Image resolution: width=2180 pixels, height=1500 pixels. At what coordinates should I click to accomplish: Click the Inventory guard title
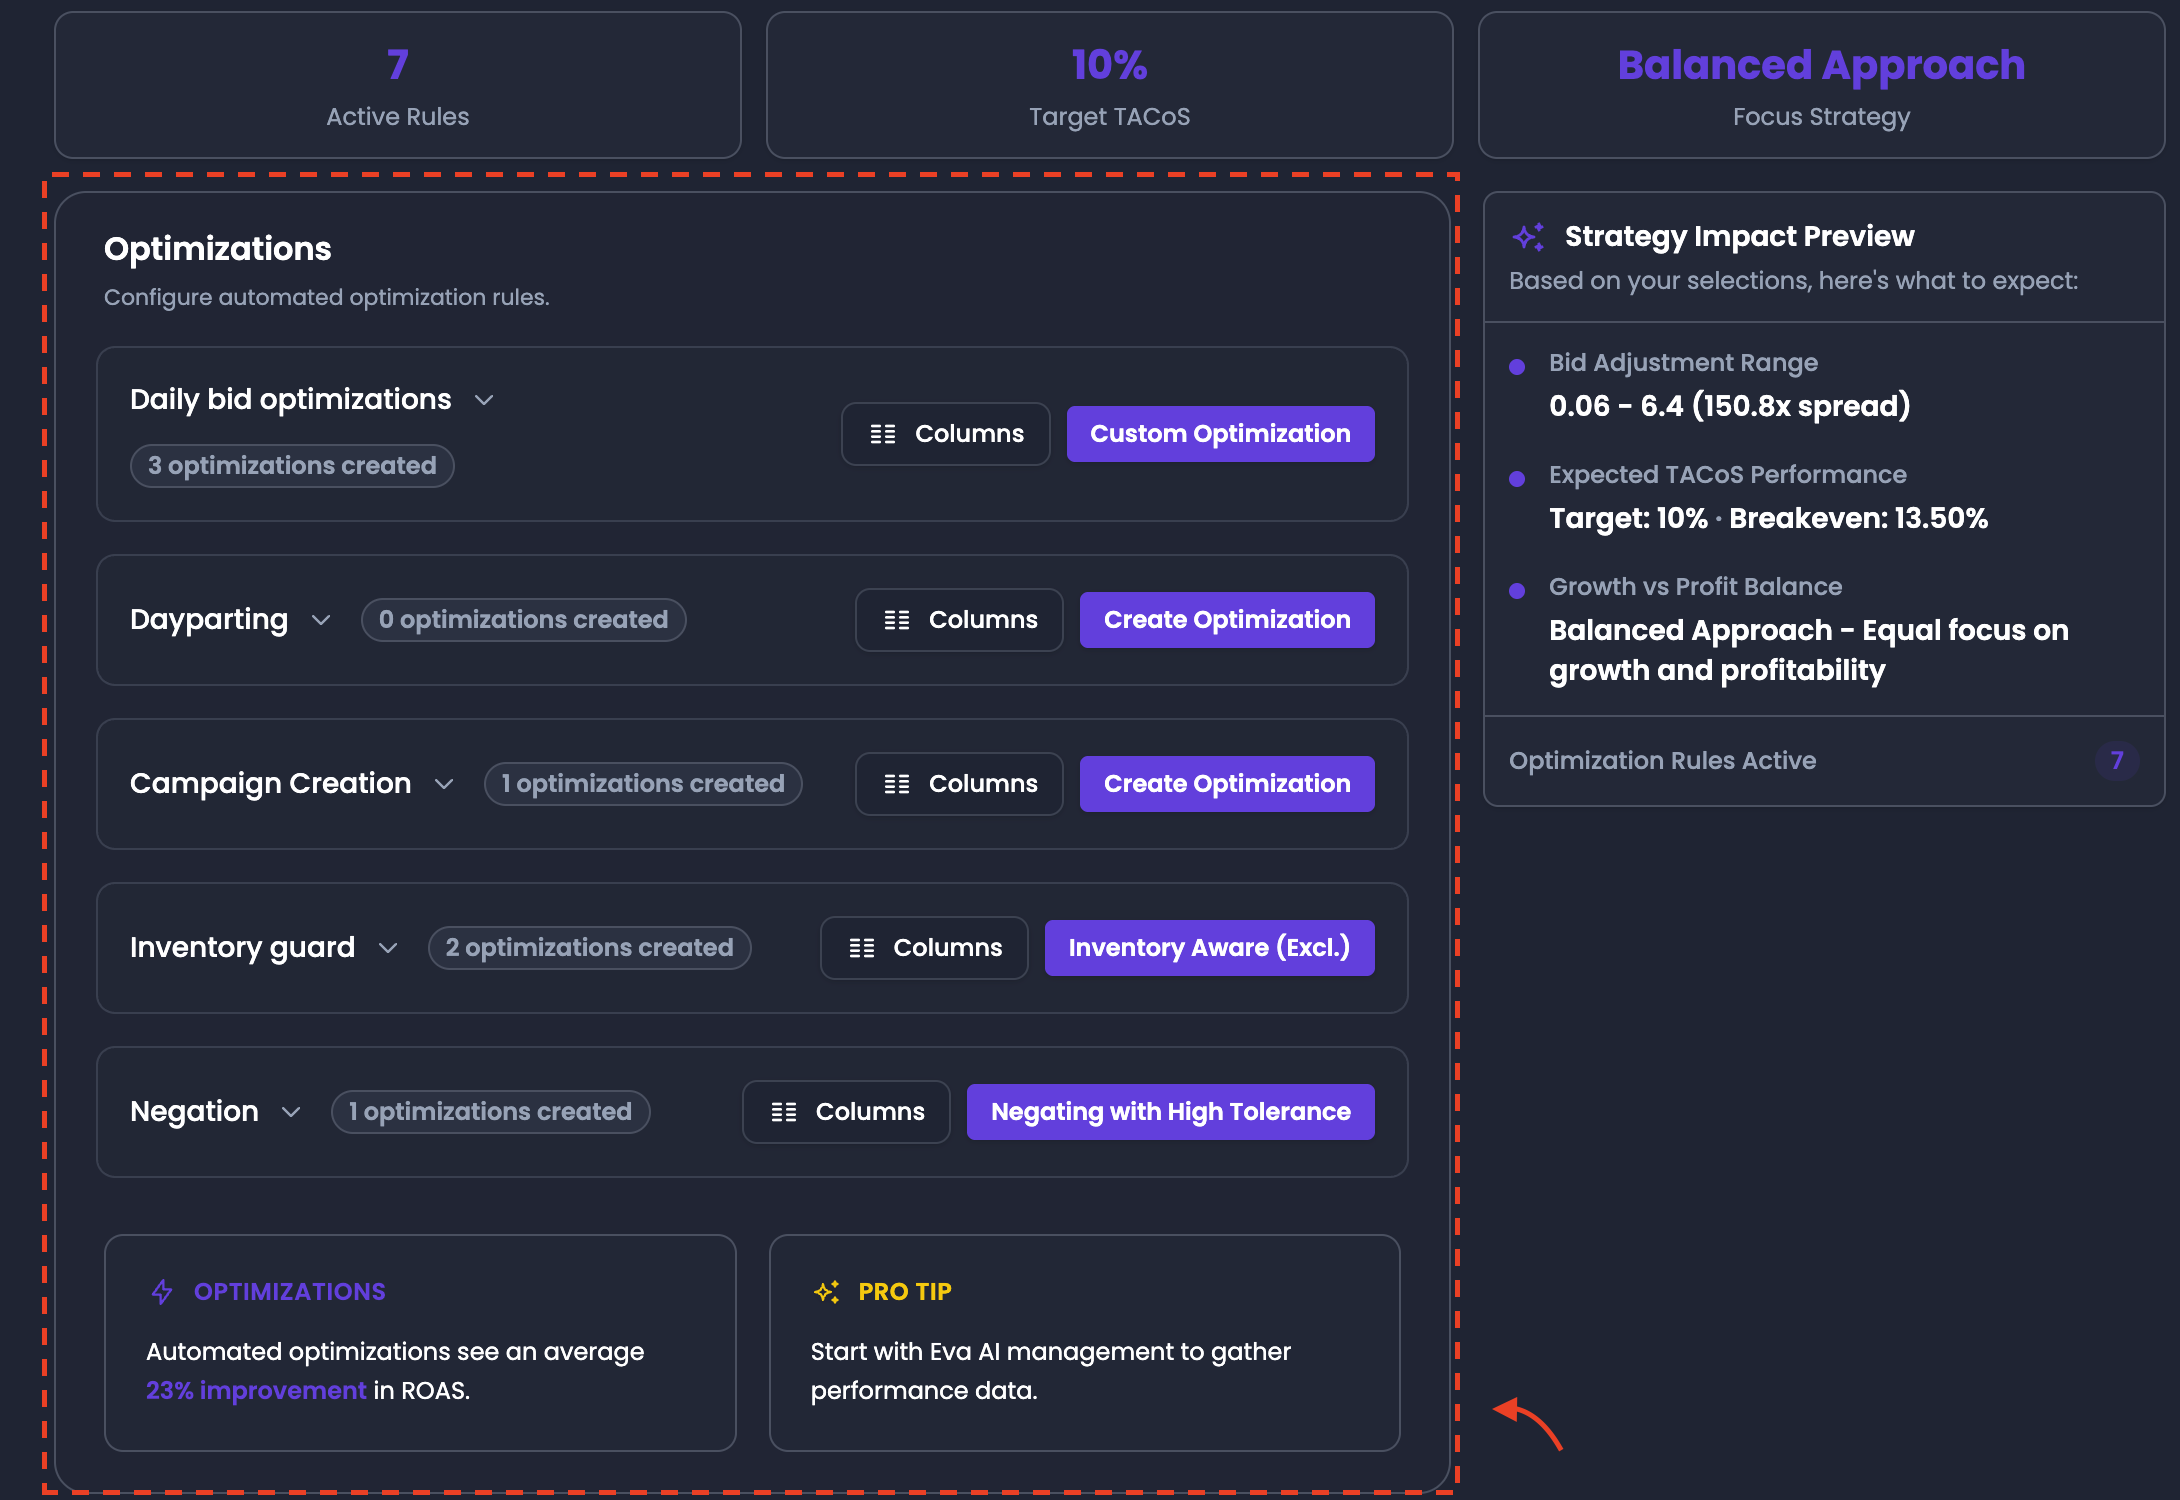click(243, 948)
